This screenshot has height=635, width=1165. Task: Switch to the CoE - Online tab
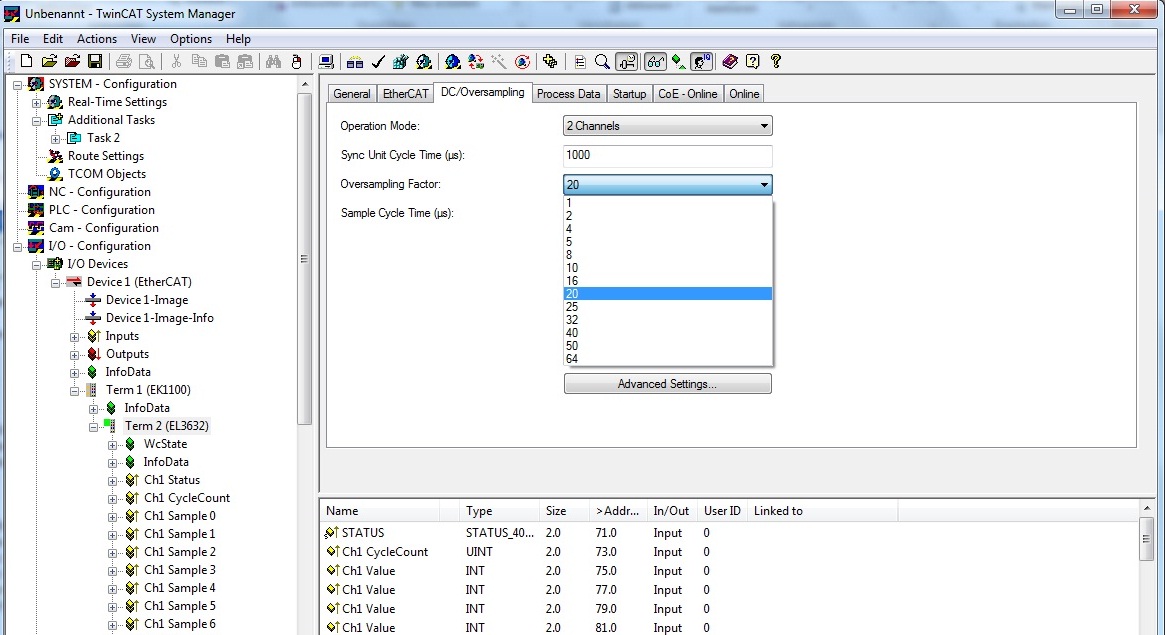click(x=687, y=93)
